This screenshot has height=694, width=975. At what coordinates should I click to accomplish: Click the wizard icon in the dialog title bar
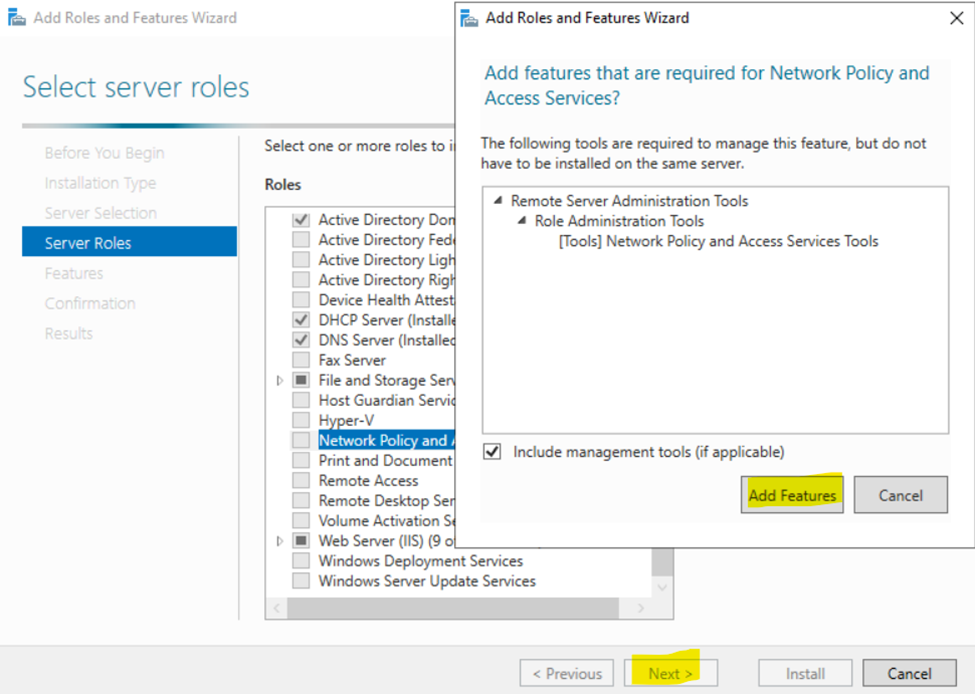[469, 18]
